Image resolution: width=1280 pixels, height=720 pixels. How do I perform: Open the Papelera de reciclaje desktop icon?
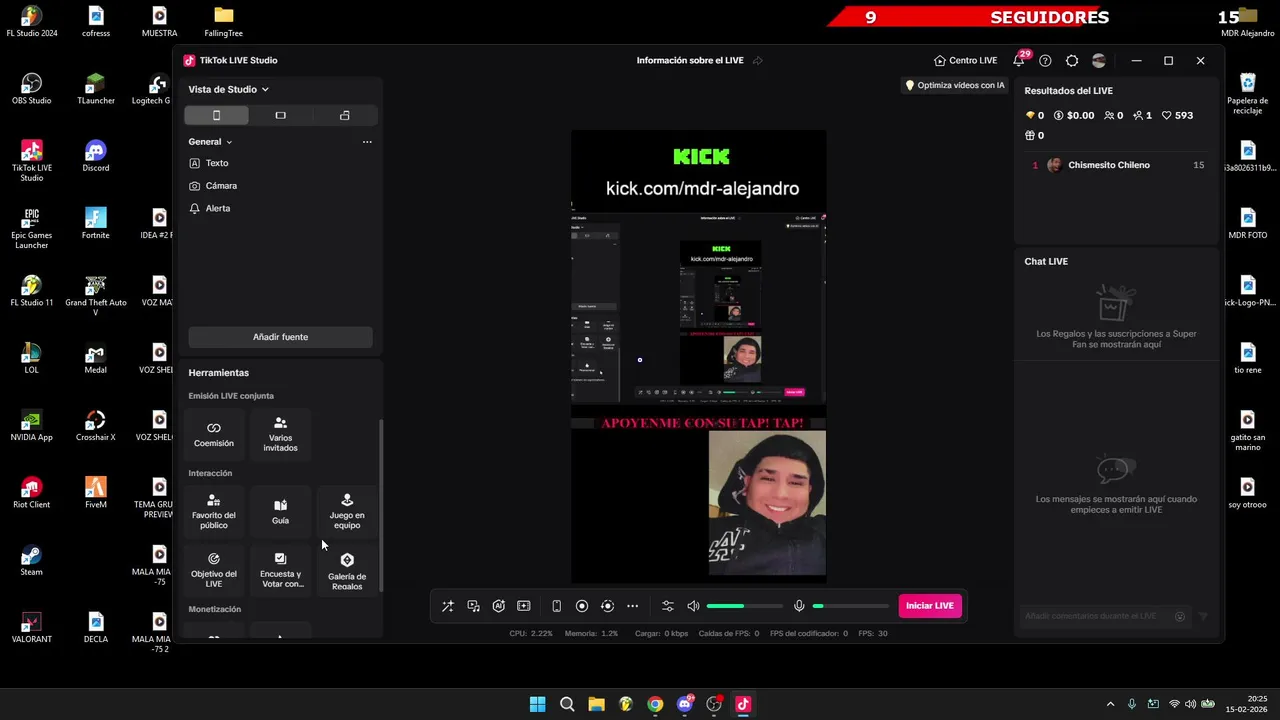tap(1247, 93)
